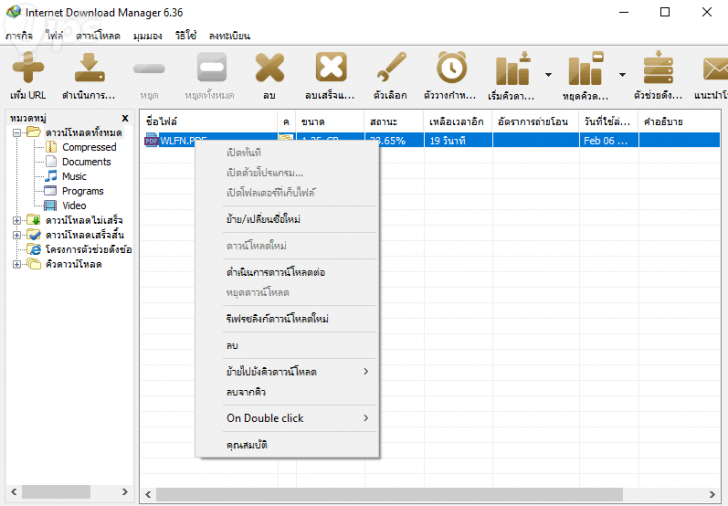The image size is (728, 506).
Task: Open the Grabber toolbar icon
Action: click(658, 68)
